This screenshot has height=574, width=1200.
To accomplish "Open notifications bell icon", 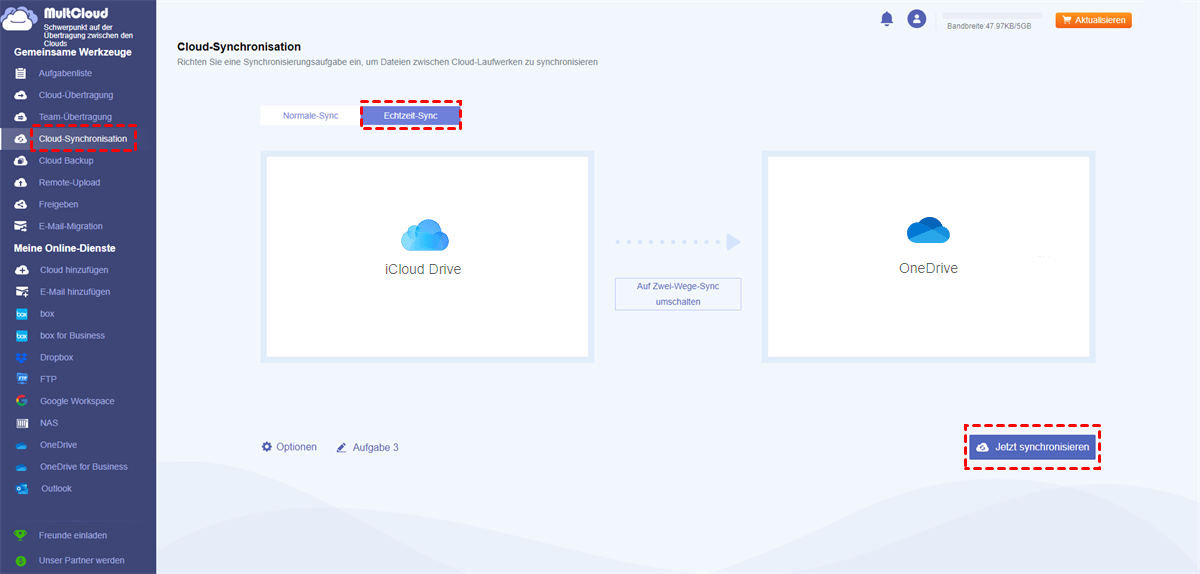I will (x=886, y=19).
